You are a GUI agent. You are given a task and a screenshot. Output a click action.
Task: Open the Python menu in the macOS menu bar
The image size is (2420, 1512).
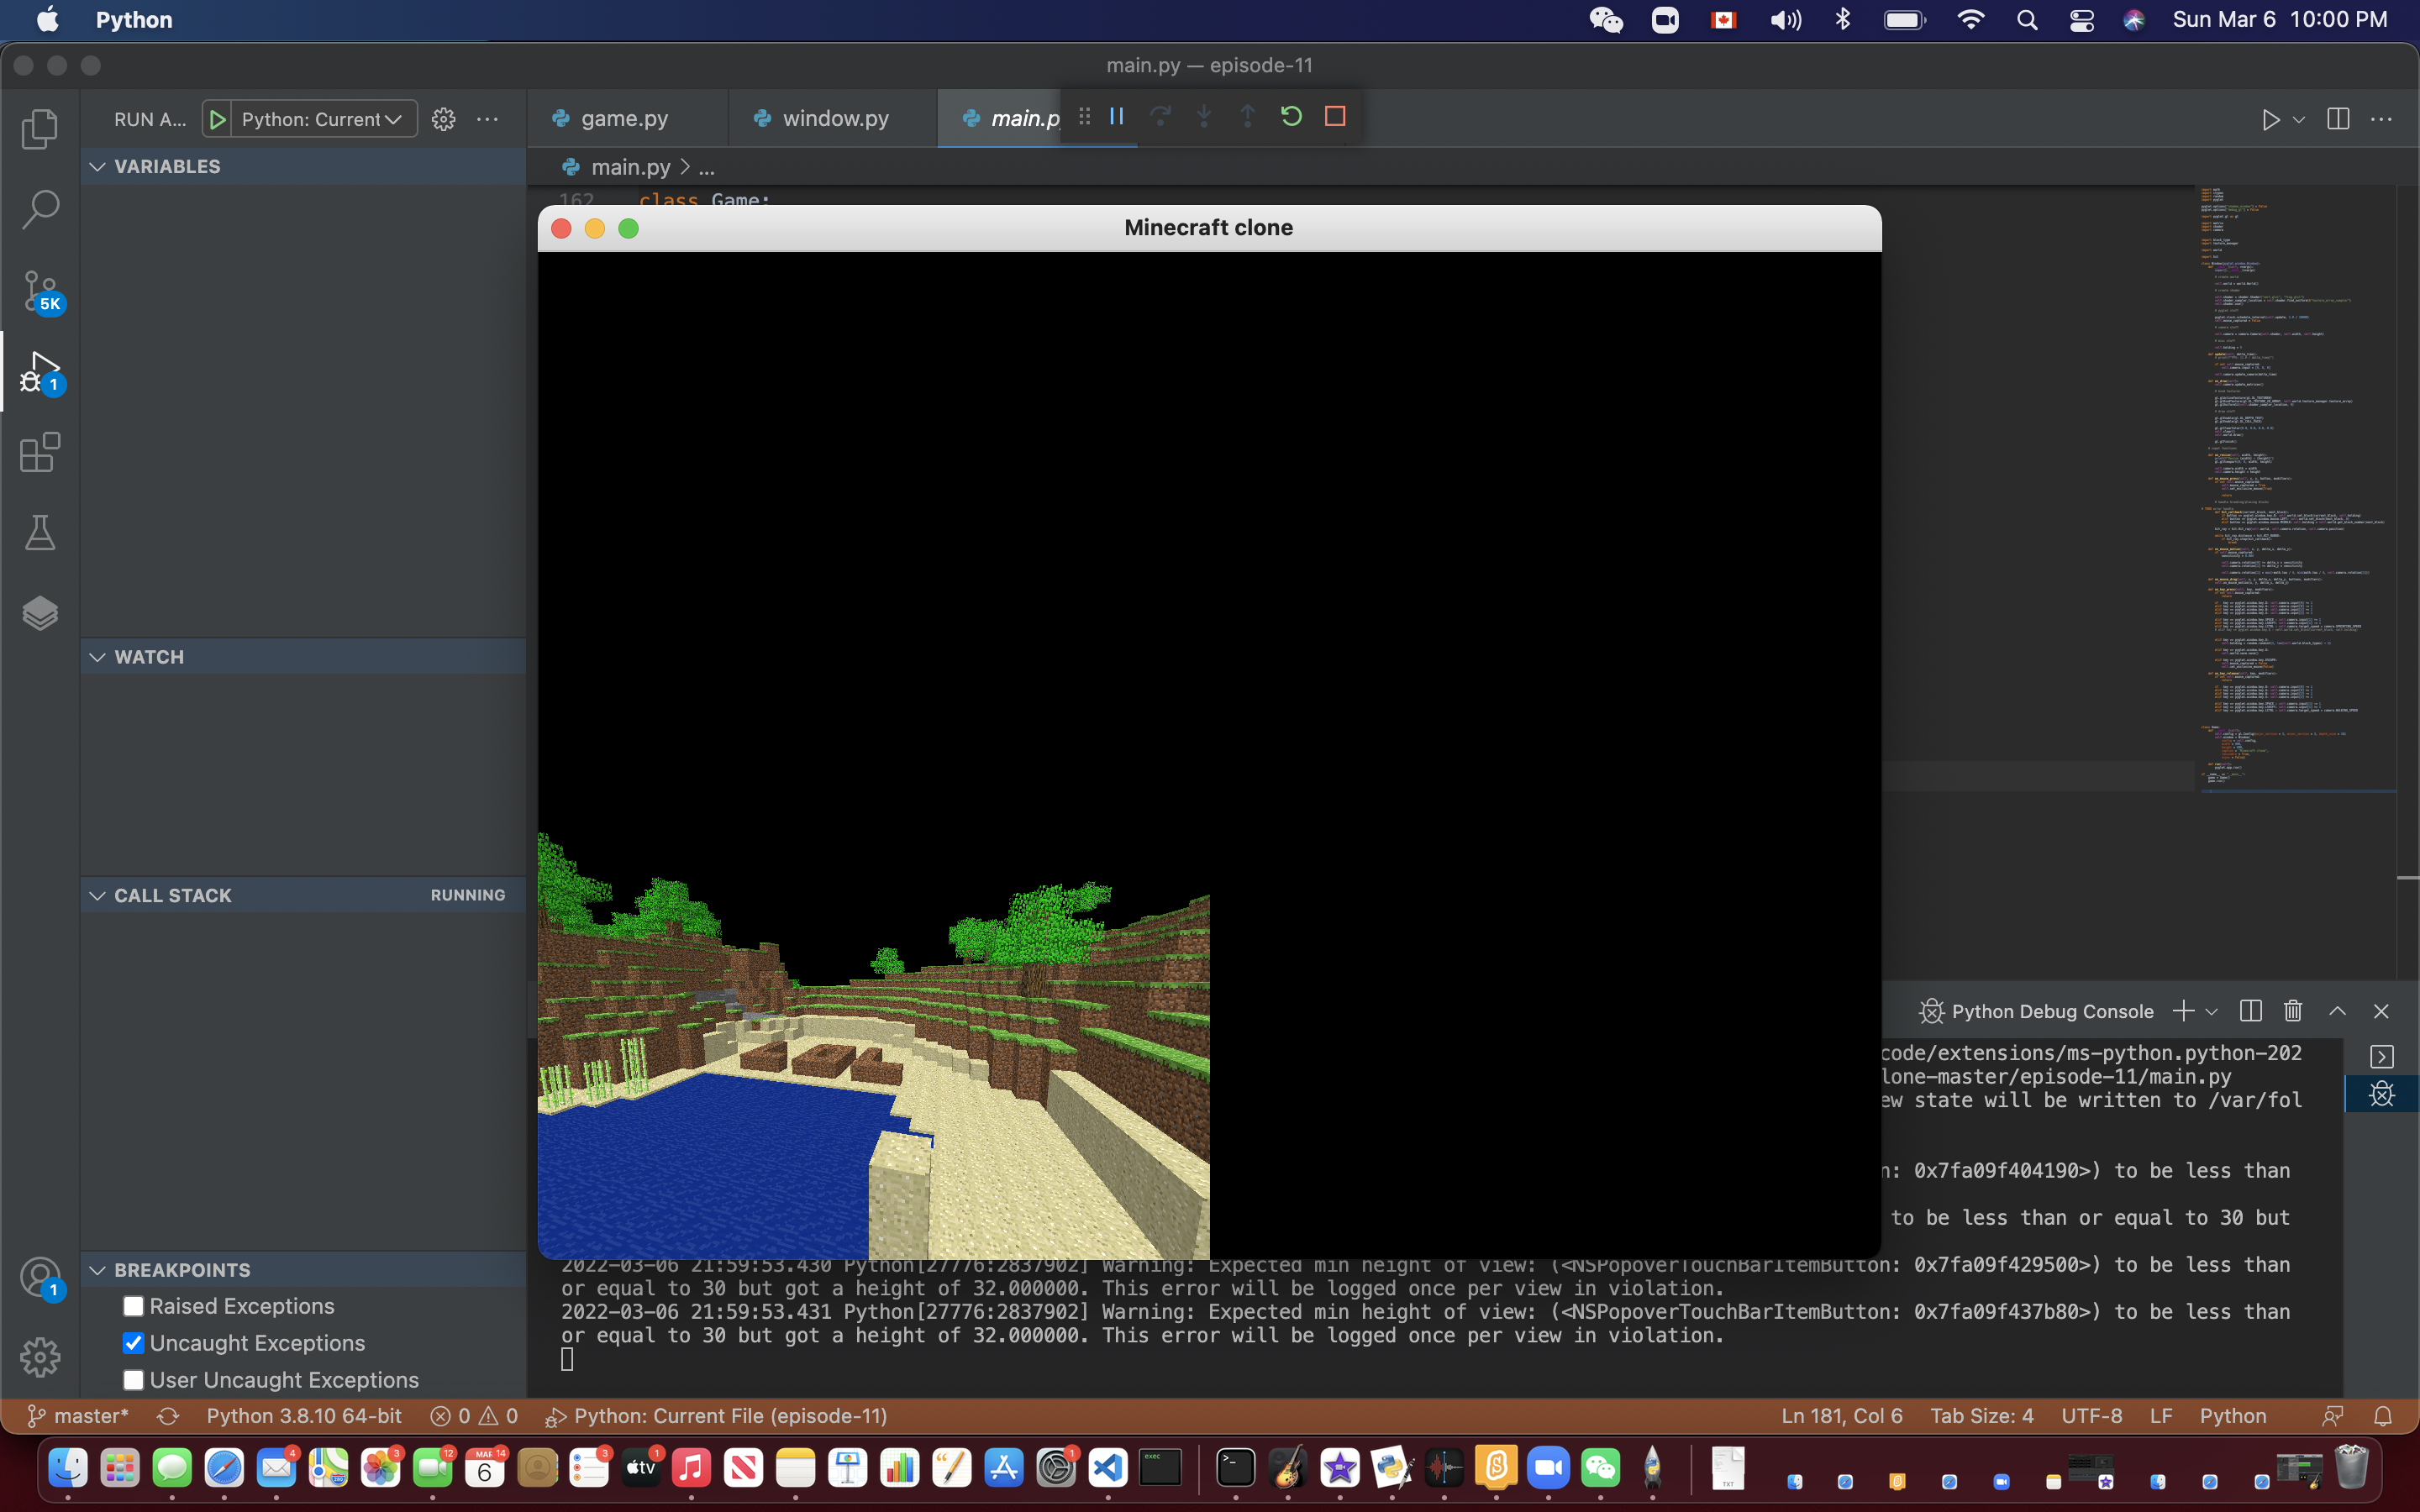[x=133, y=19]
